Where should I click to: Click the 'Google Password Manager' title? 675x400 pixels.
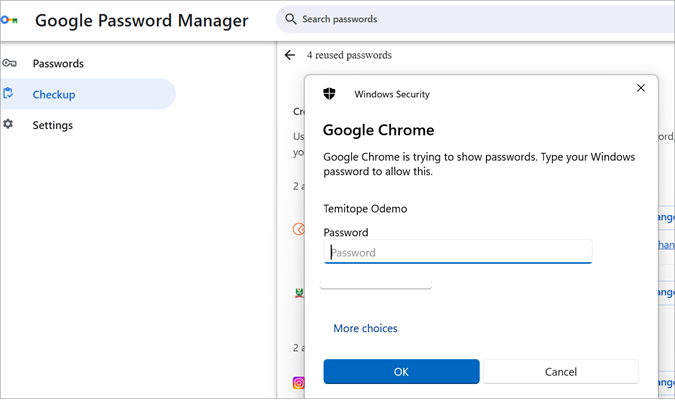(x=142, y=21)
